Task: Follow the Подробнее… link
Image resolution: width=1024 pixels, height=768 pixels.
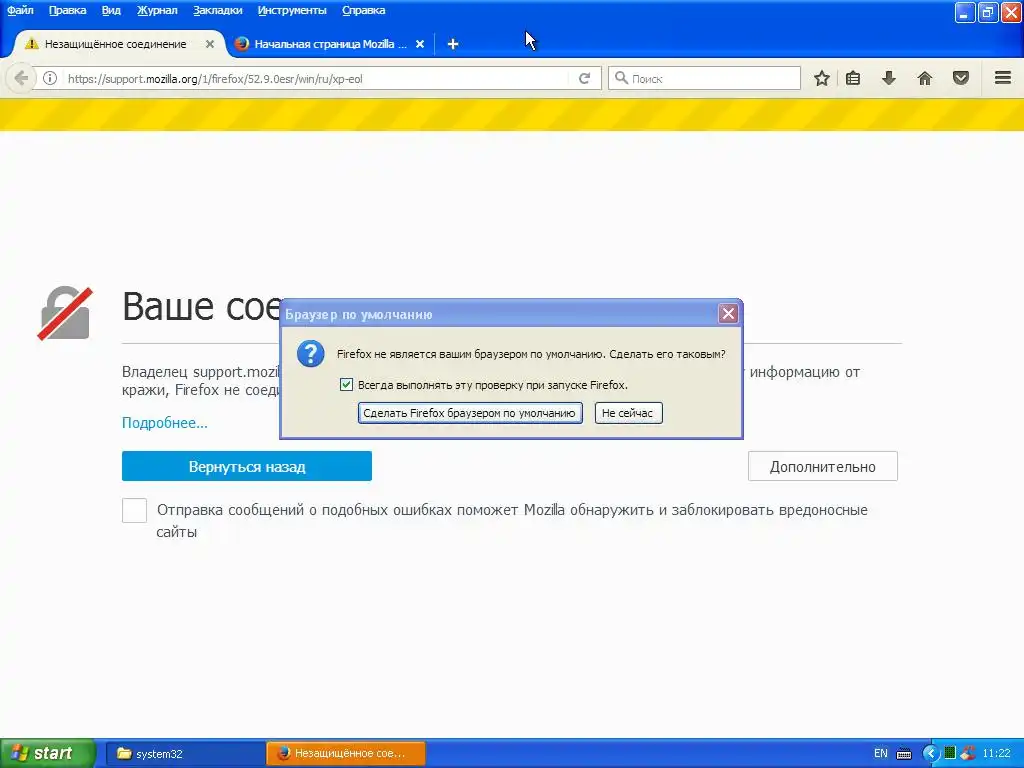Action: point(165,423)
